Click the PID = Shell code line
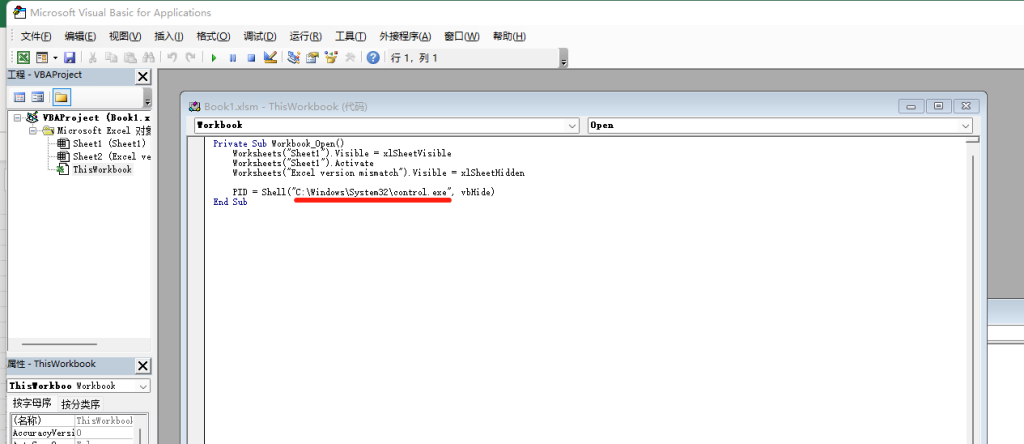 (364, 193)
